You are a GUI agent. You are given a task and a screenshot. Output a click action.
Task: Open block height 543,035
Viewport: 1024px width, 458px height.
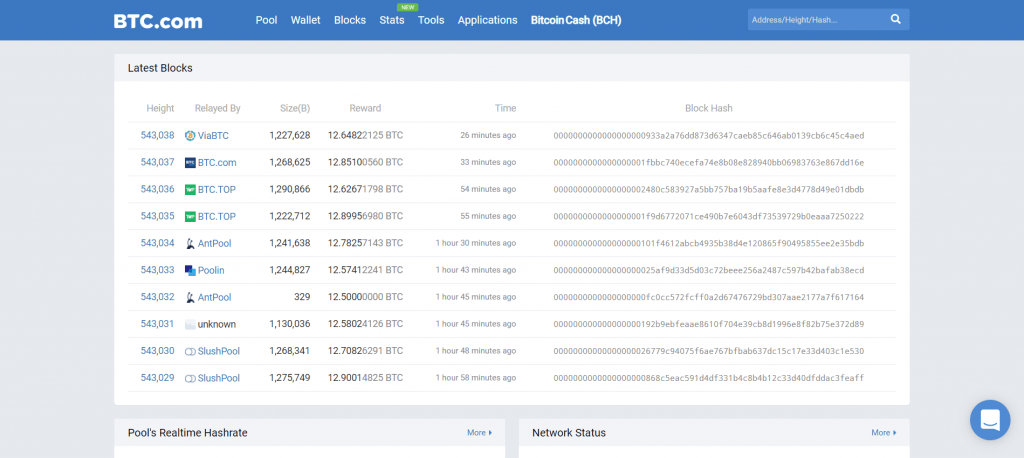point(157,216)
